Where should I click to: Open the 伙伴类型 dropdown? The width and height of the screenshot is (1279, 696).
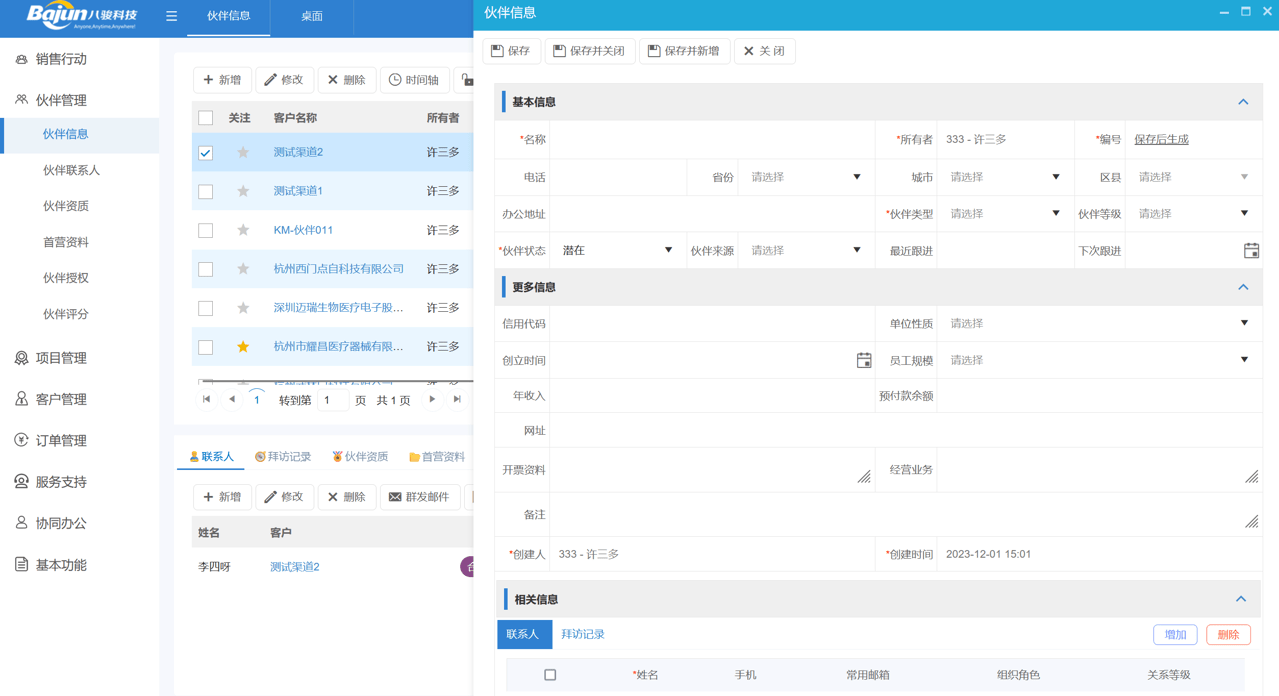[x=1004, y=214]
